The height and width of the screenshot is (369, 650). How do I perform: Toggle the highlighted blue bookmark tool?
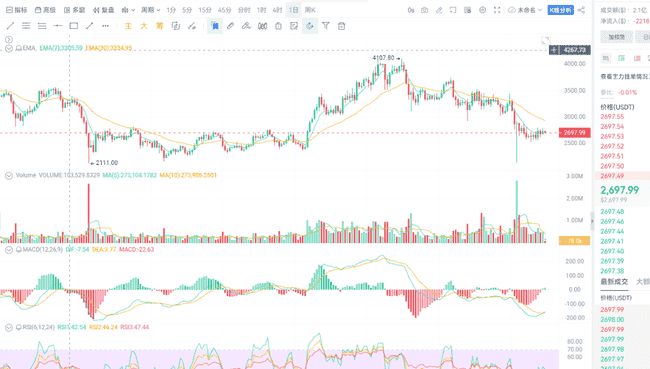click(x=215, y=26)
